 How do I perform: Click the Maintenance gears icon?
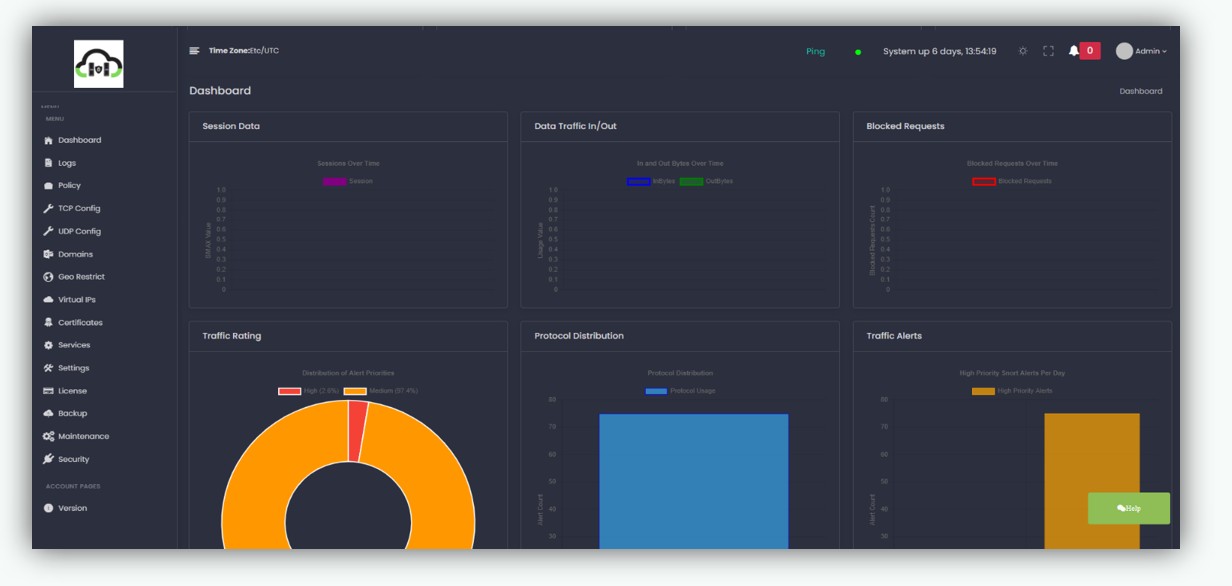(x=48, y=437)
